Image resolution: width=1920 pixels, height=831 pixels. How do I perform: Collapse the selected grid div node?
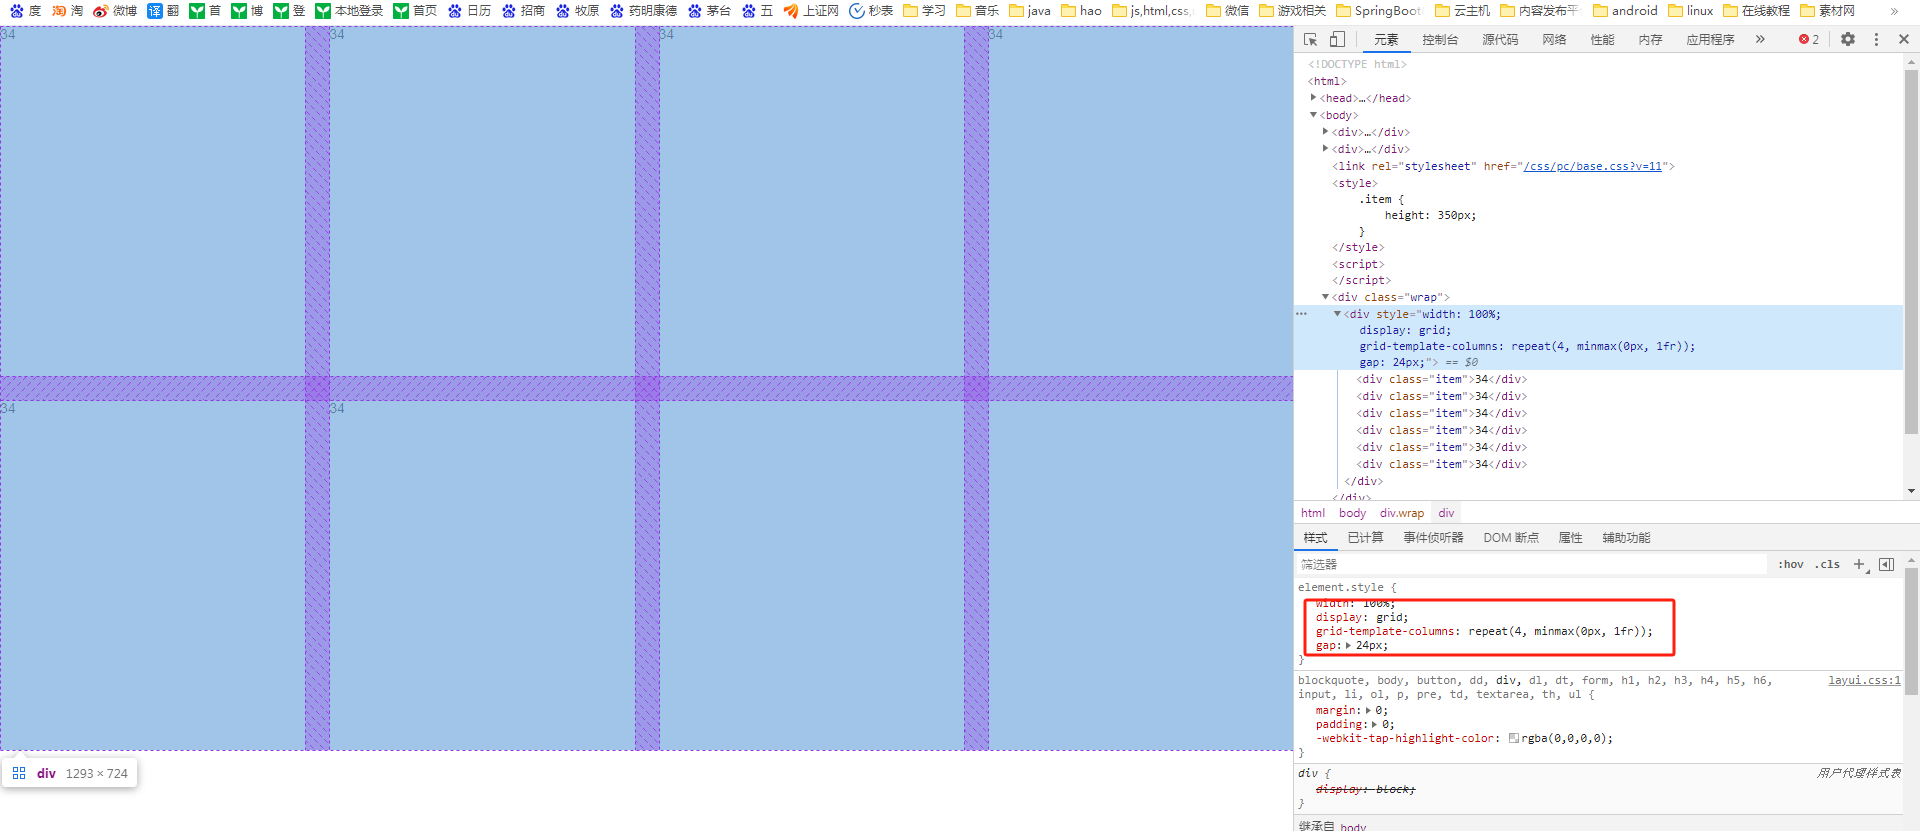point(1337,314)
